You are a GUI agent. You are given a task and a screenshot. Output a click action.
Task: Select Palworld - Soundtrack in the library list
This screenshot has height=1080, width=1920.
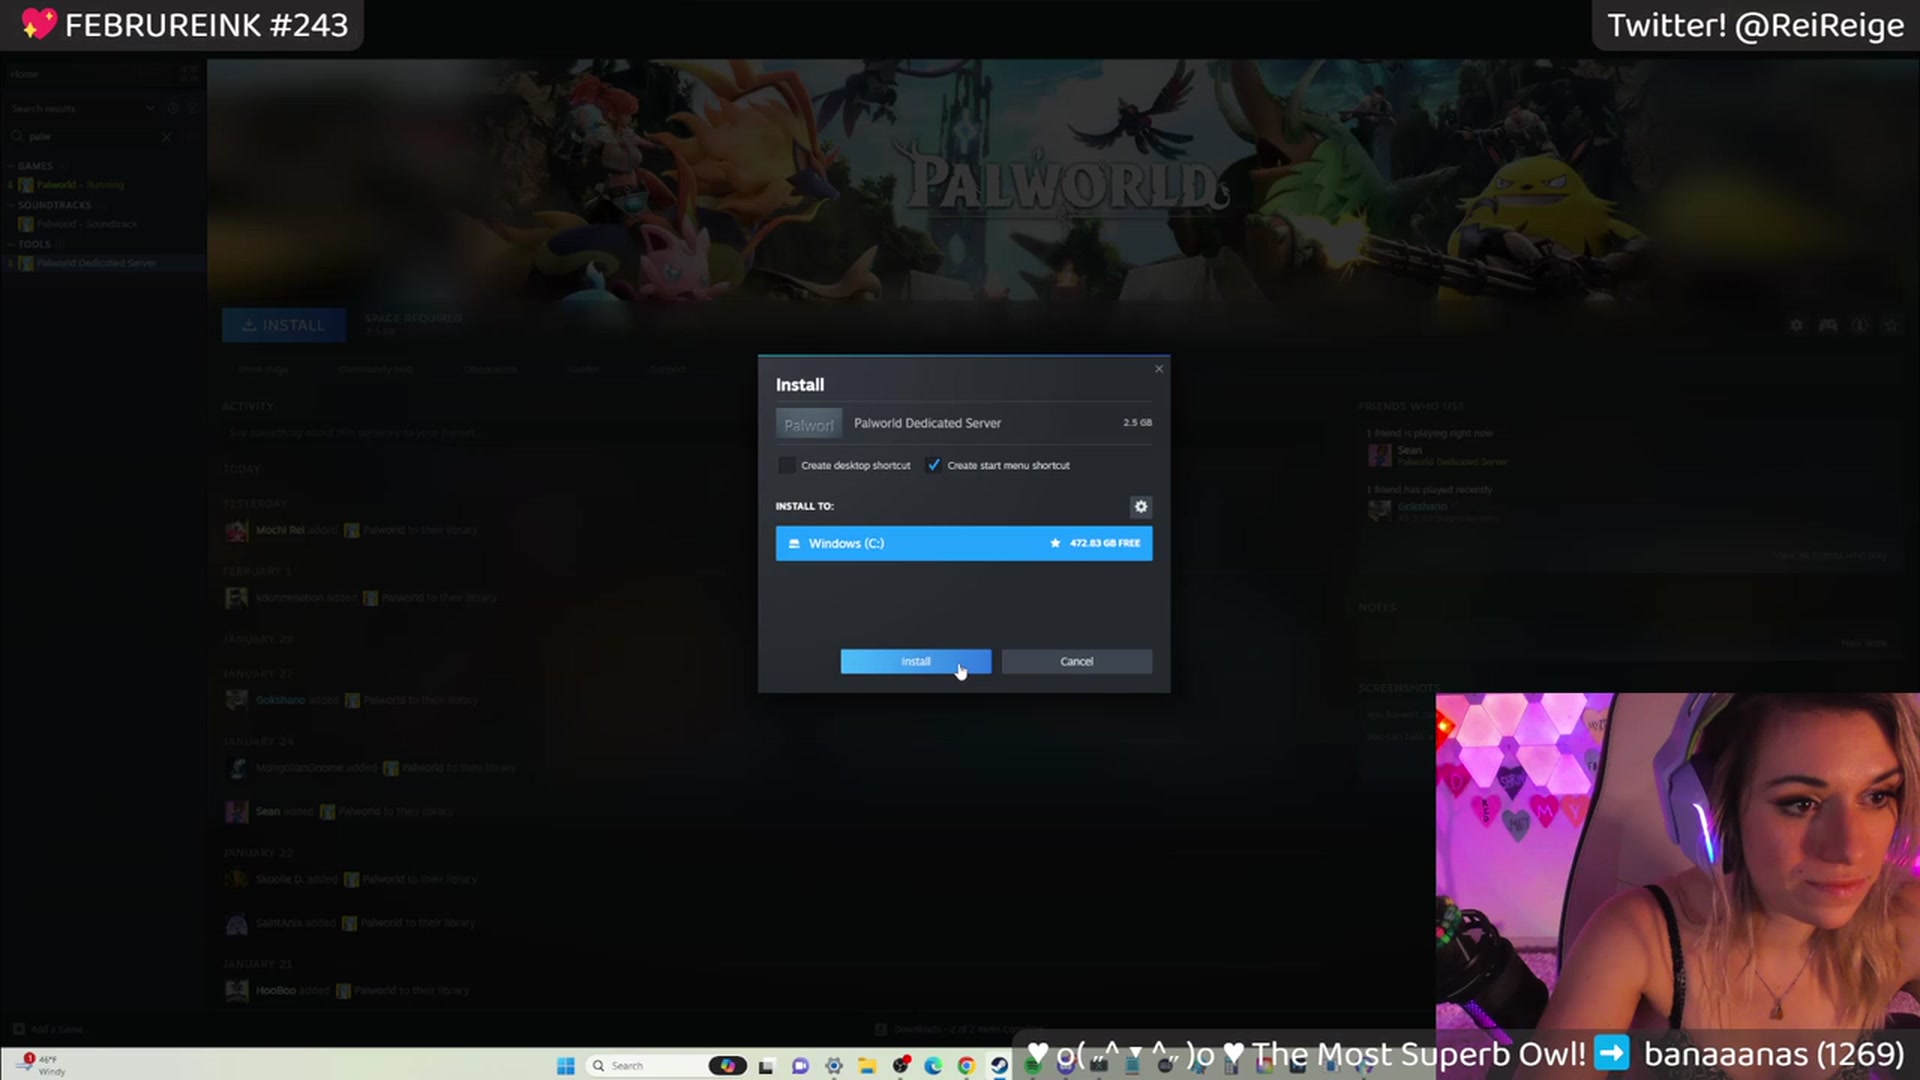[87, 224]
